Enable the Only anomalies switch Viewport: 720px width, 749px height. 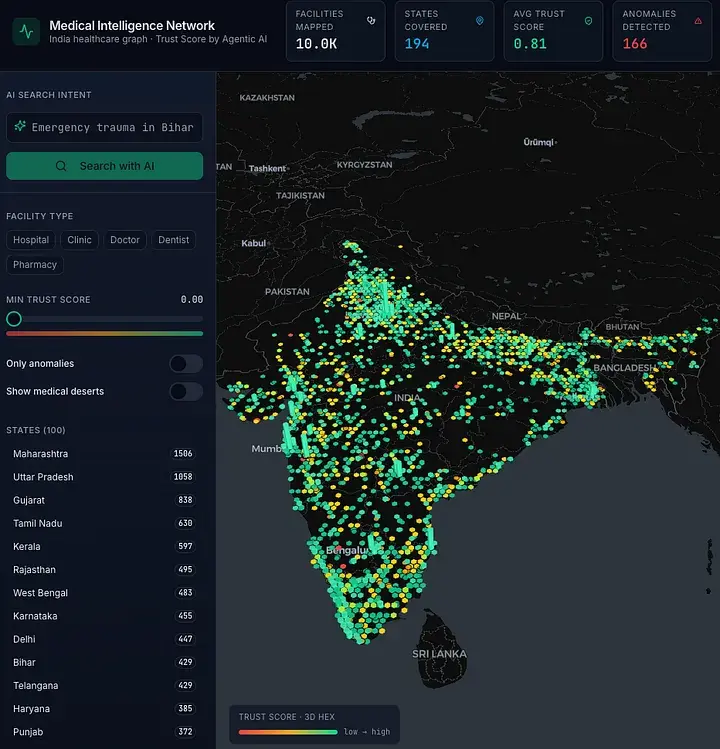click(x=186, y=364)
